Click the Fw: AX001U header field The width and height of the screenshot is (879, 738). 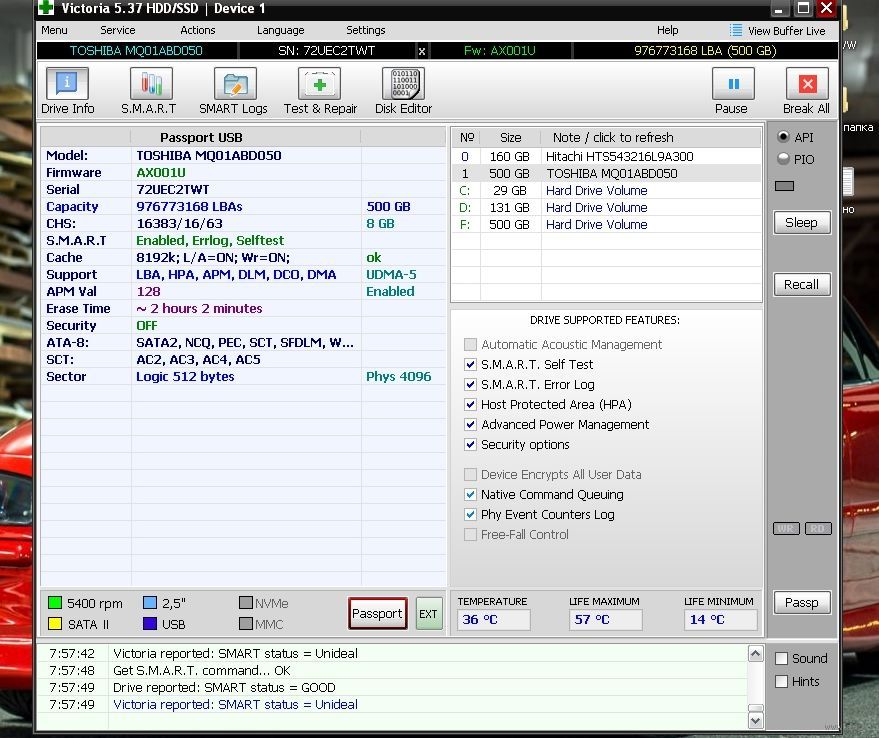pos(500,51)
